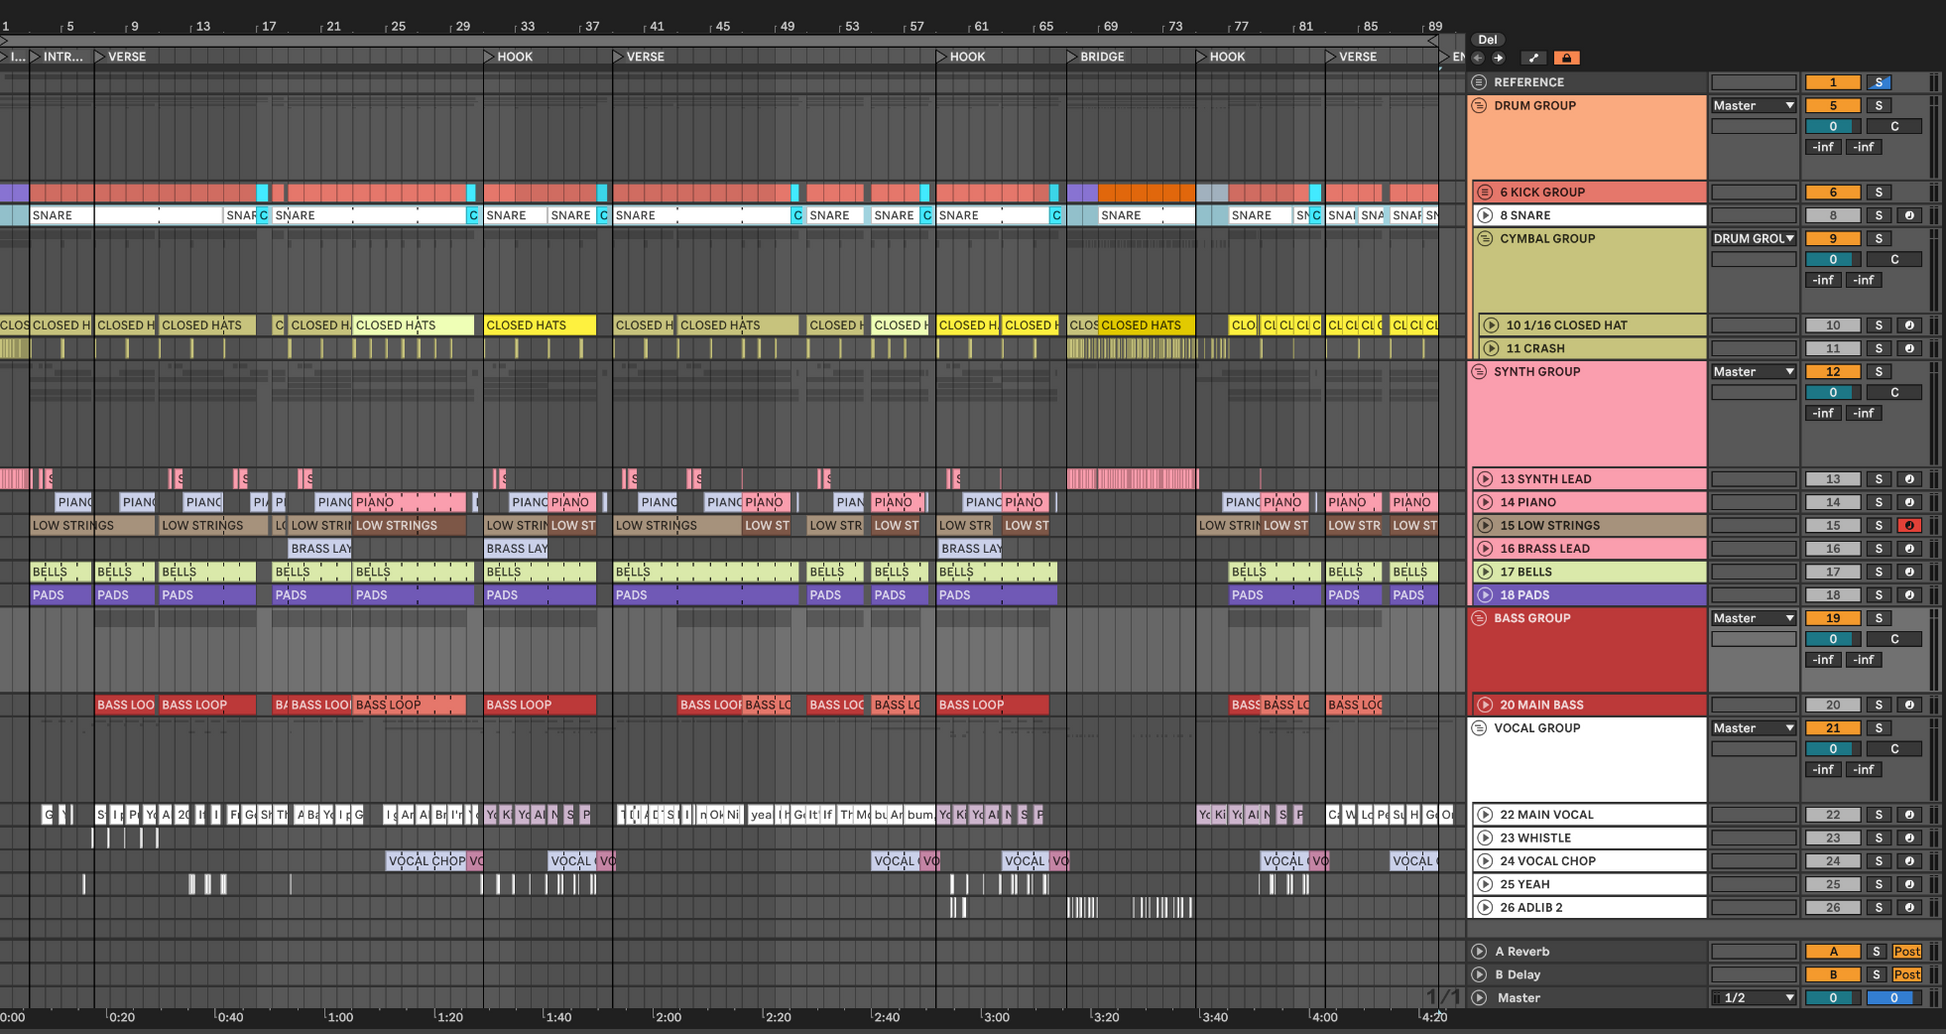The width and height of the screenshot is (1946, 1034).
Task: Adjust the BASS GROUP volume slider
Action: (x=1832, y=639)
